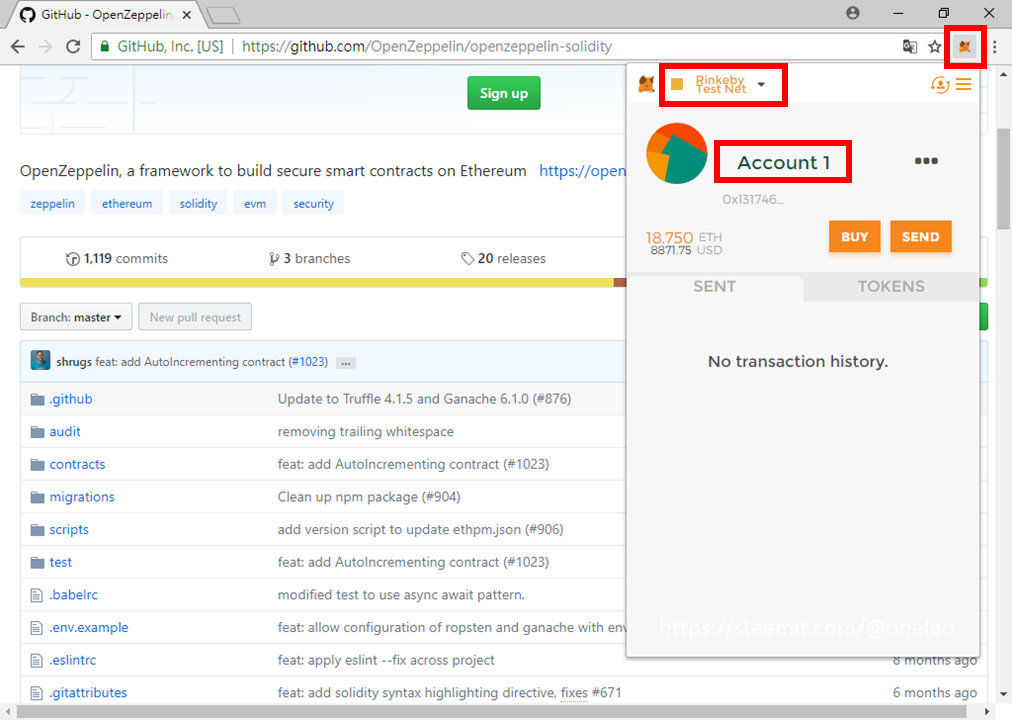Open commit 'removing trailing whitespace'

coord(365,432)
